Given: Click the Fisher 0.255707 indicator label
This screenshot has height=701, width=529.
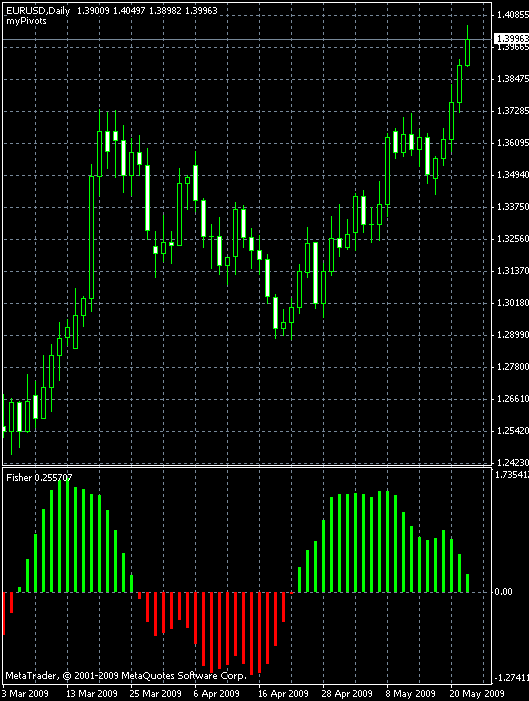Looking at the screenshot, I should [39, 477].
